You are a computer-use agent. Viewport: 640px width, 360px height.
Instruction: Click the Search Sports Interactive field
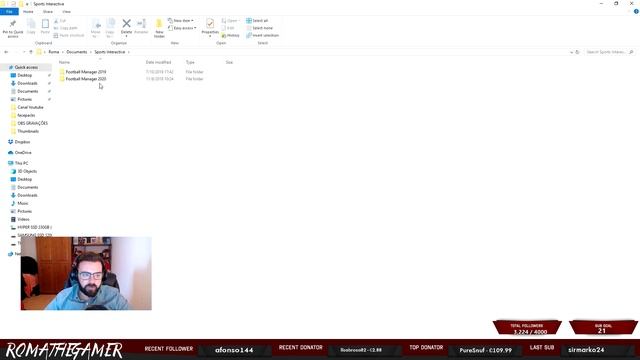pyautogui.click(x=609, y=52)
